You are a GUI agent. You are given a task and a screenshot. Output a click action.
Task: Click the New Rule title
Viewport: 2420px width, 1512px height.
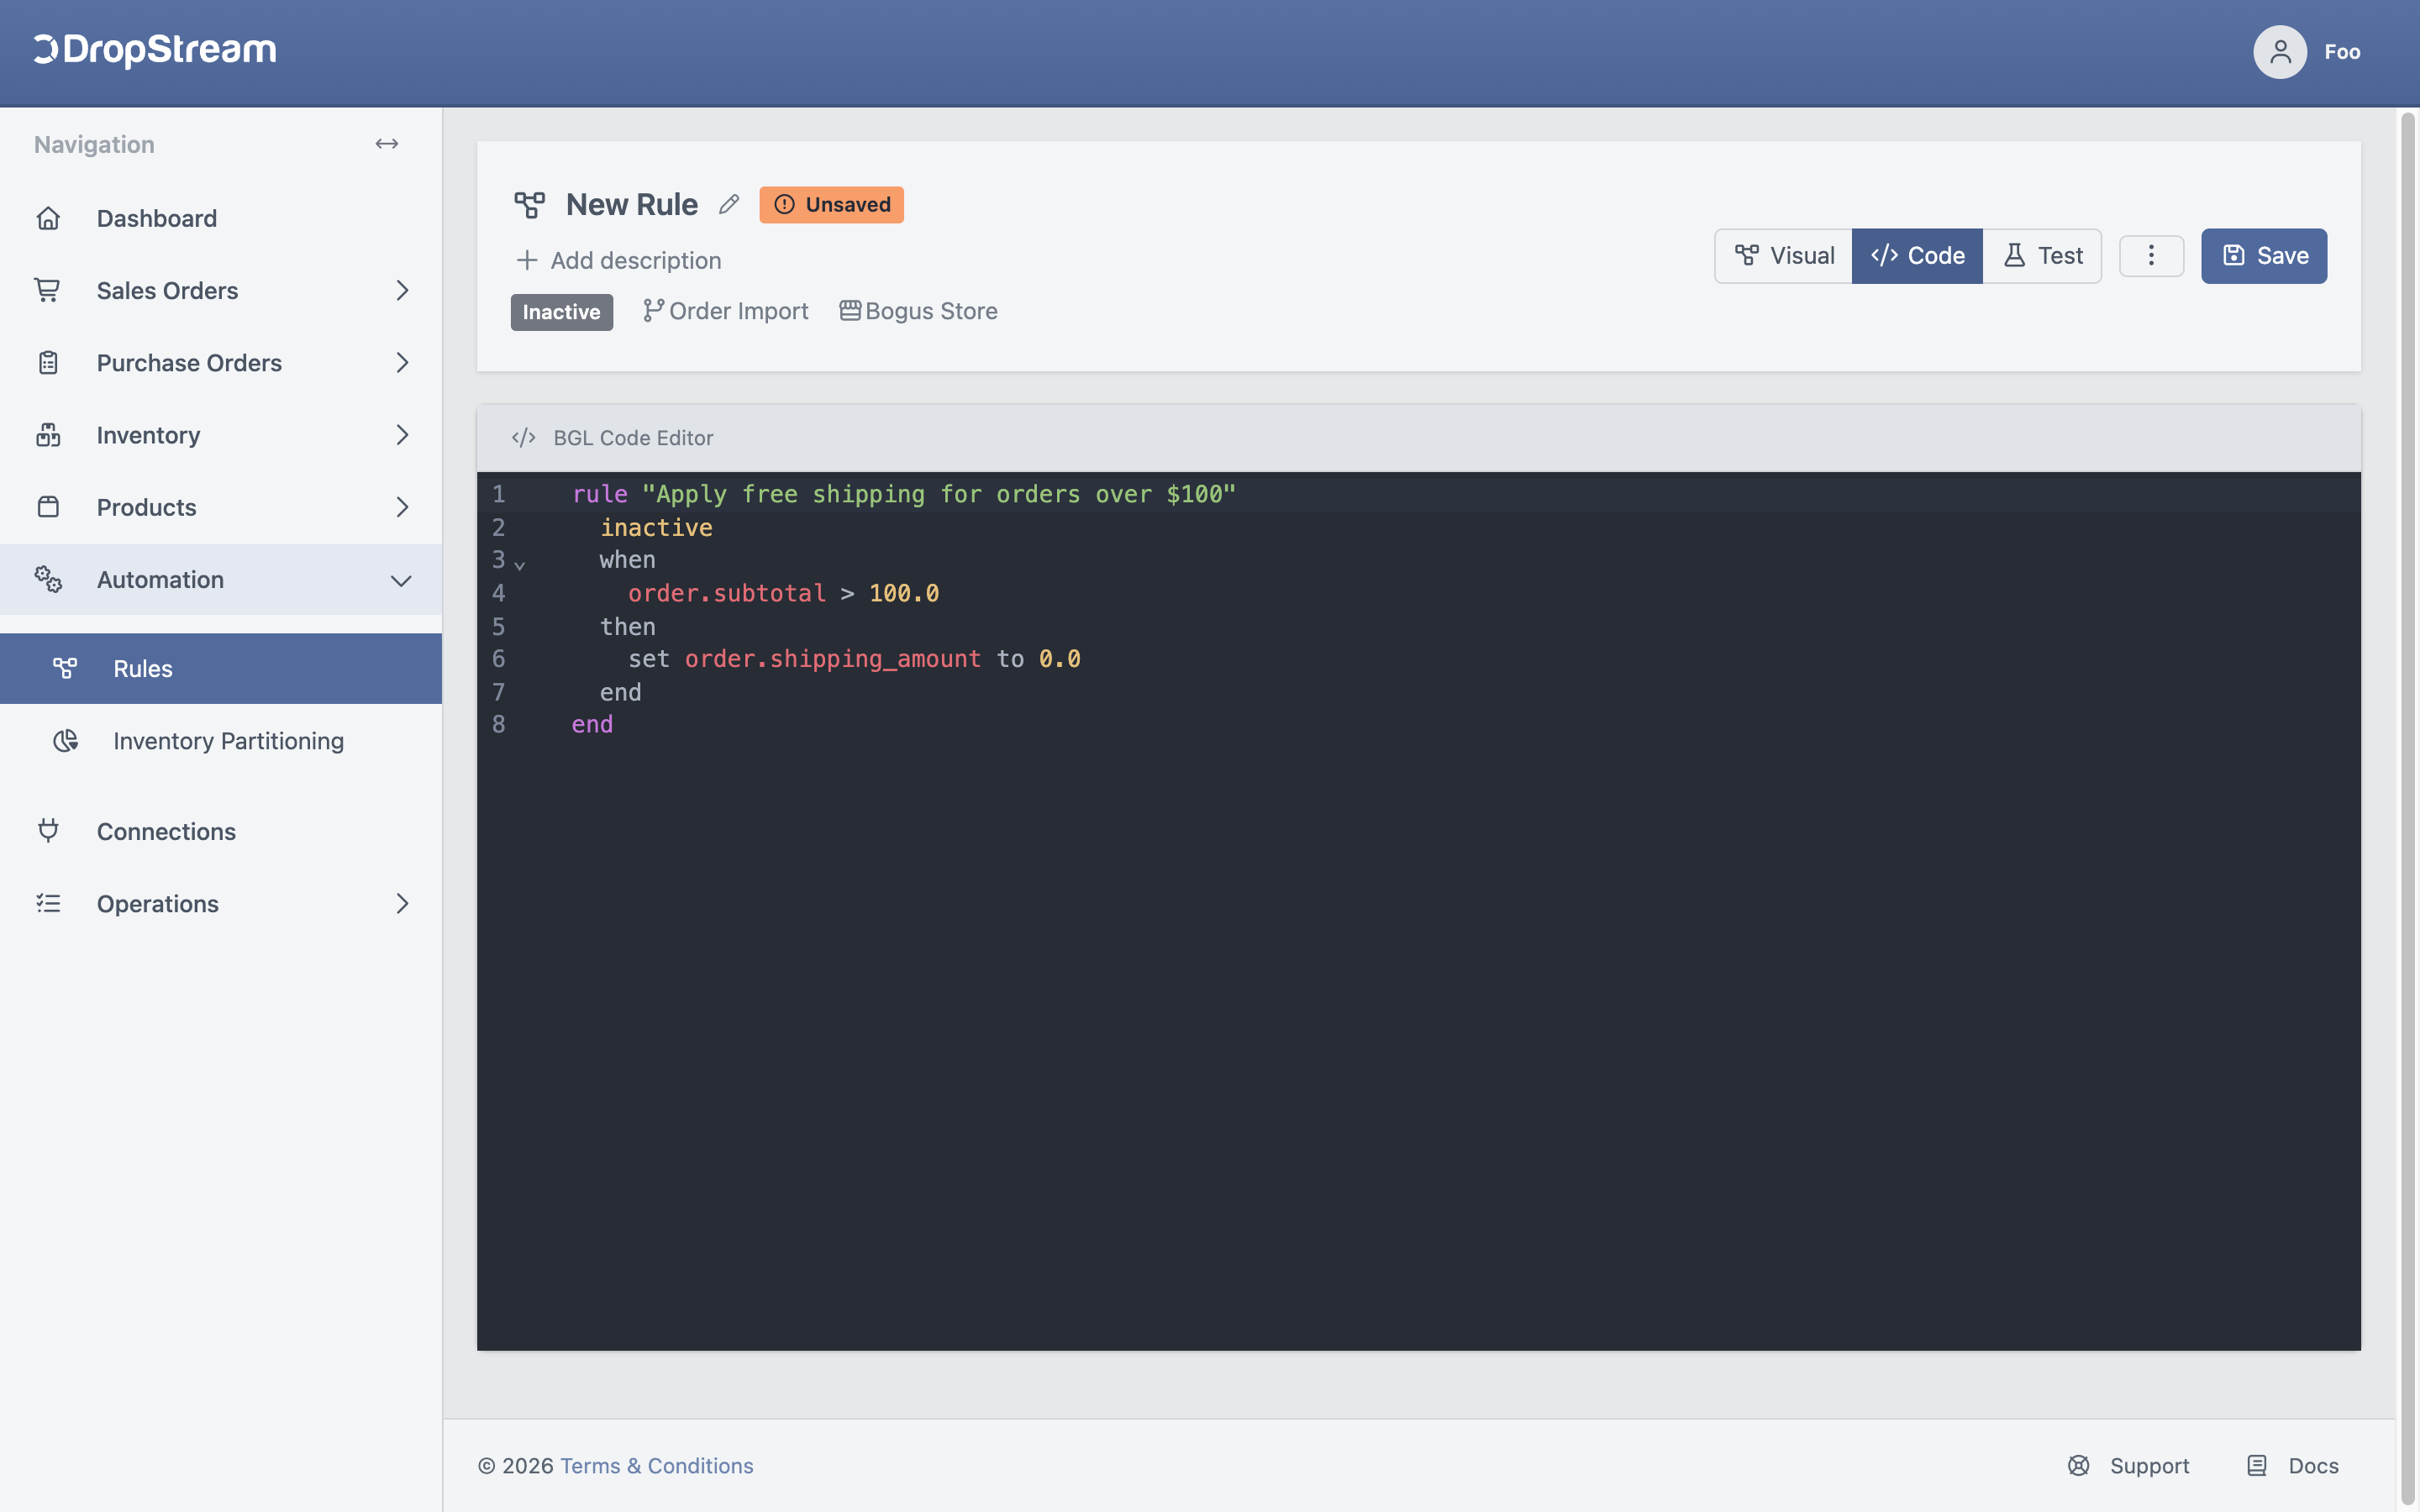tap(632, 204)
